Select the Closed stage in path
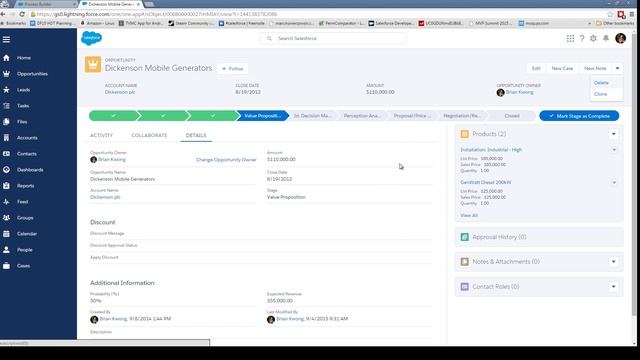 512,116
